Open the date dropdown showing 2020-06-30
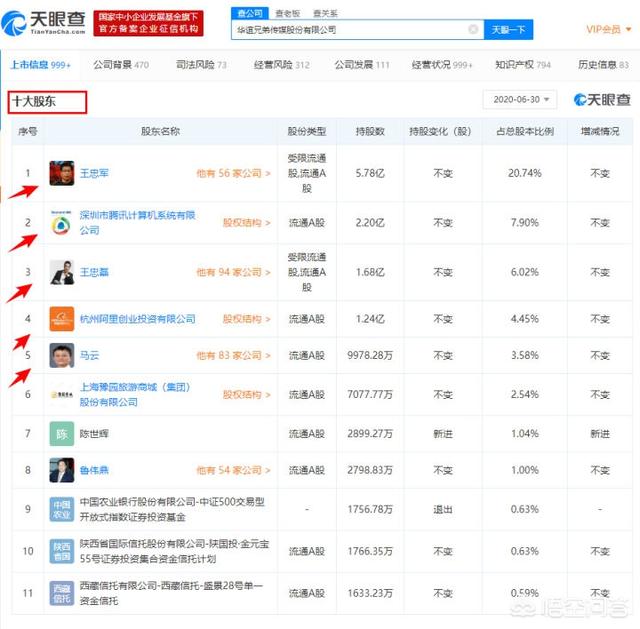 520,100
